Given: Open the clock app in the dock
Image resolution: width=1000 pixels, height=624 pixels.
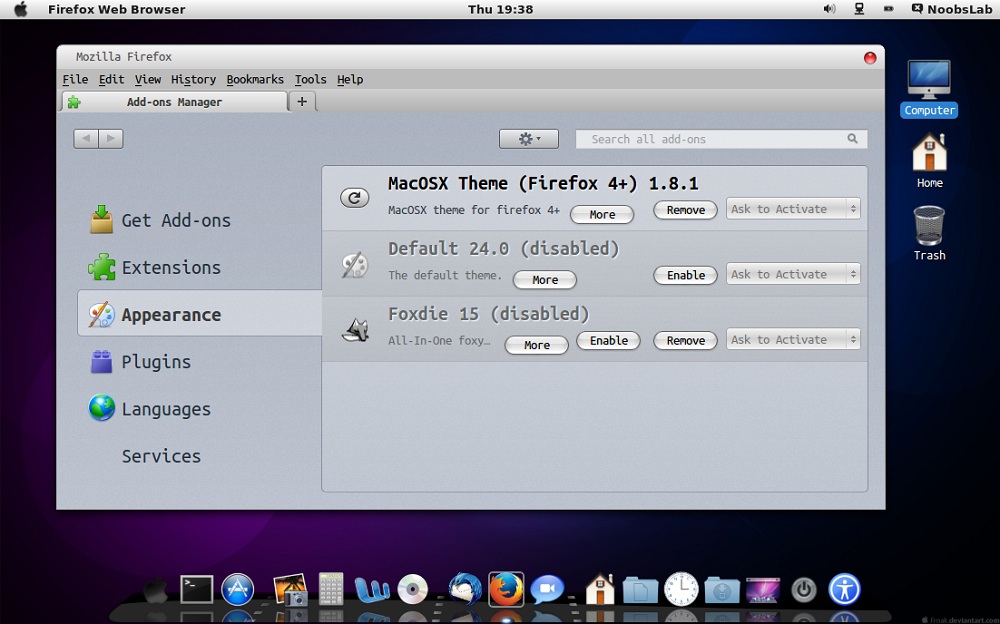Looking at the screenshot, I should pyautogui.click(x=681, y=589).
